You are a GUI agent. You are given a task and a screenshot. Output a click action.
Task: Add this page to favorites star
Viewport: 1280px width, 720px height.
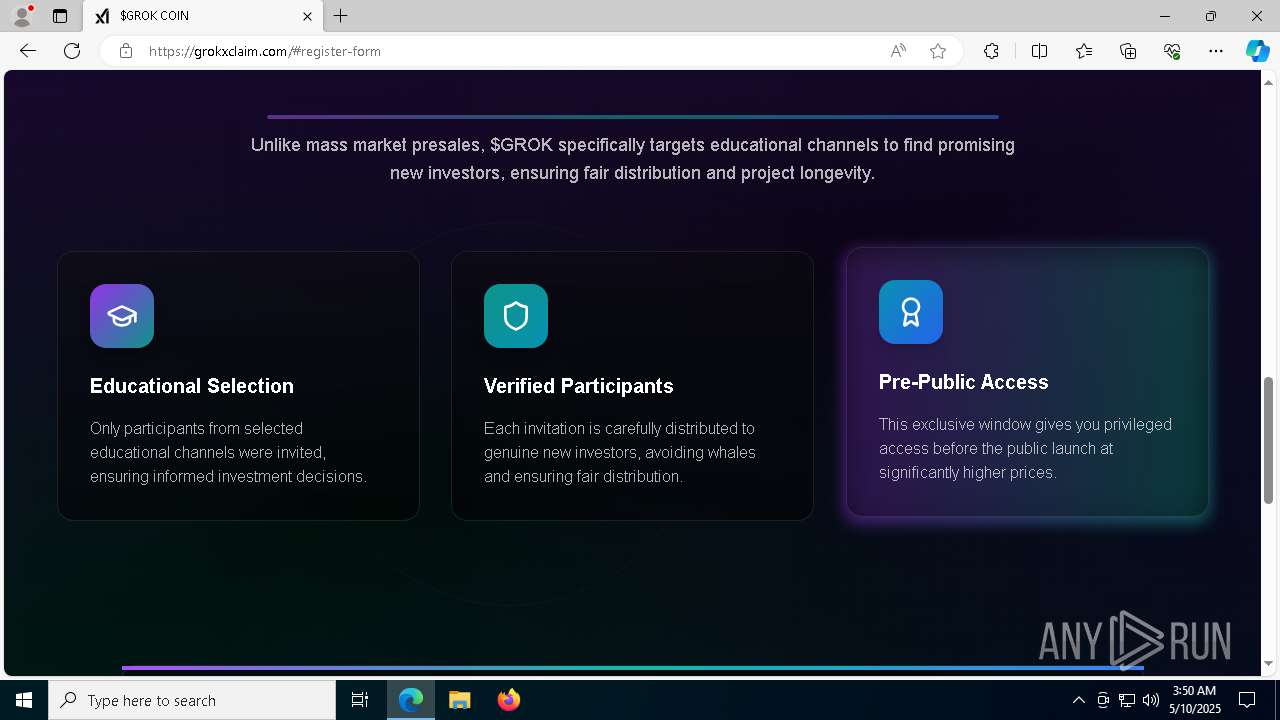tap(938, 51)
